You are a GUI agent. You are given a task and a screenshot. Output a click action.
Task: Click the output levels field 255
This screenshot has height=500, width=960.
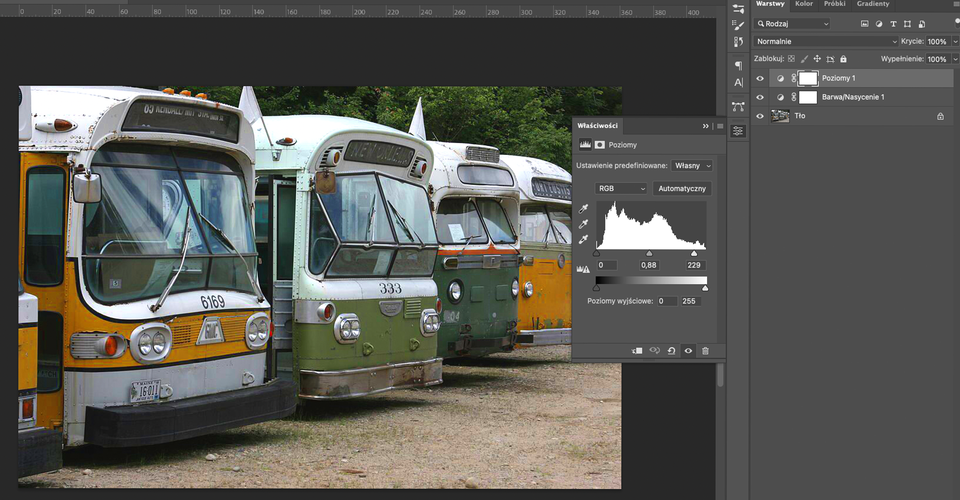pyautogui.click(x=691, y=301)
